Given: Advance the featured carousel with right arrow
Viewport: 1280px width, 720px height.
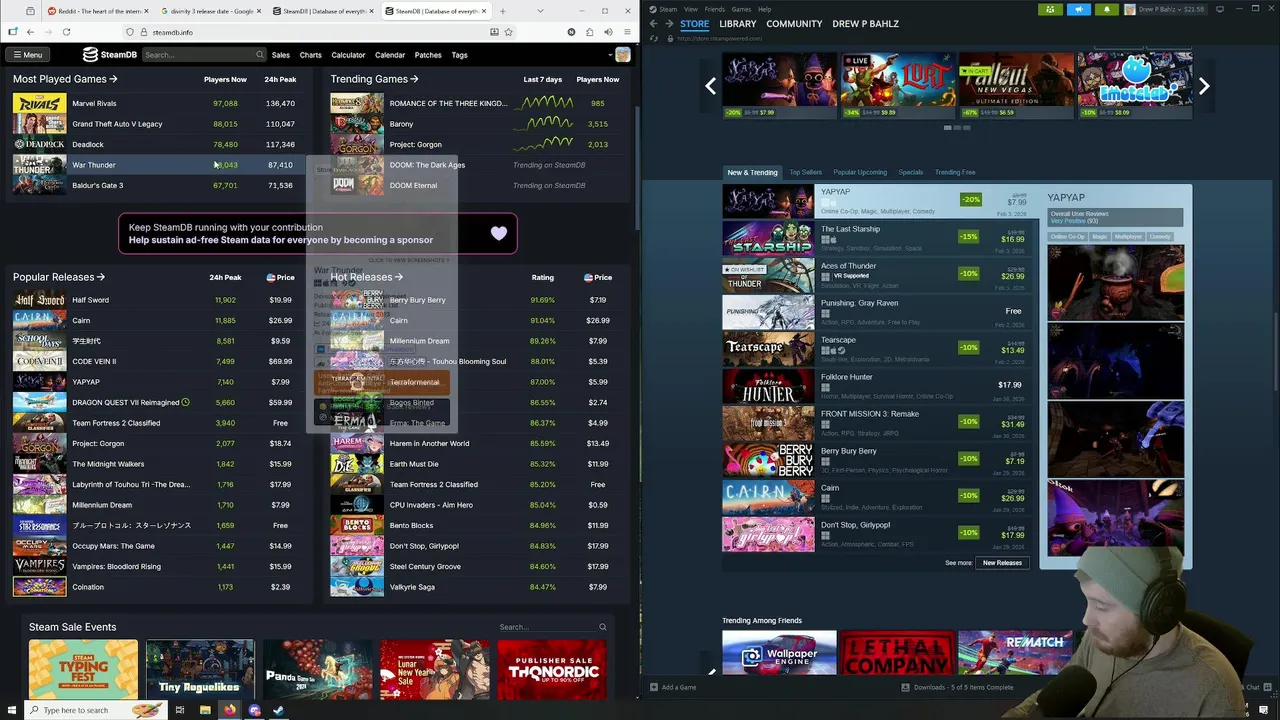Looking at the screenshot, I should coord(1204,86).
